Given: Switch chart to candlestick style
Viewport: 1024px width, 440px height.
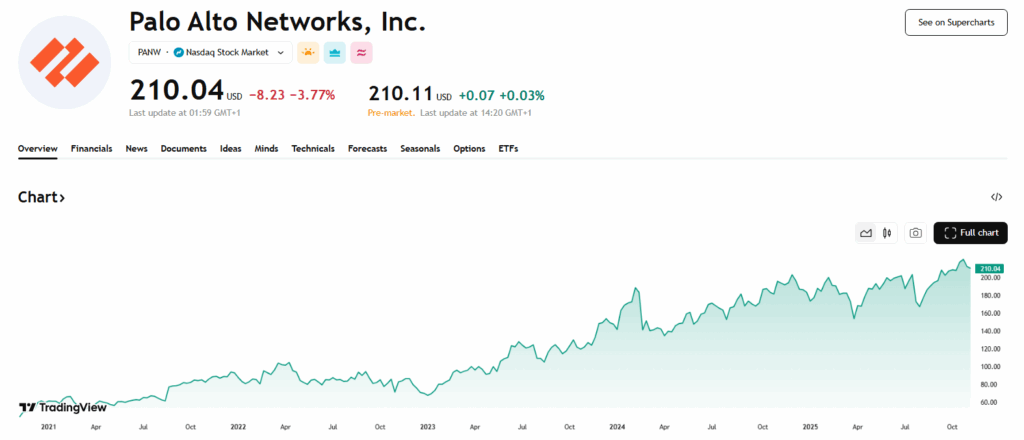Looking at the screenshot, I should [x=886, y=233].
